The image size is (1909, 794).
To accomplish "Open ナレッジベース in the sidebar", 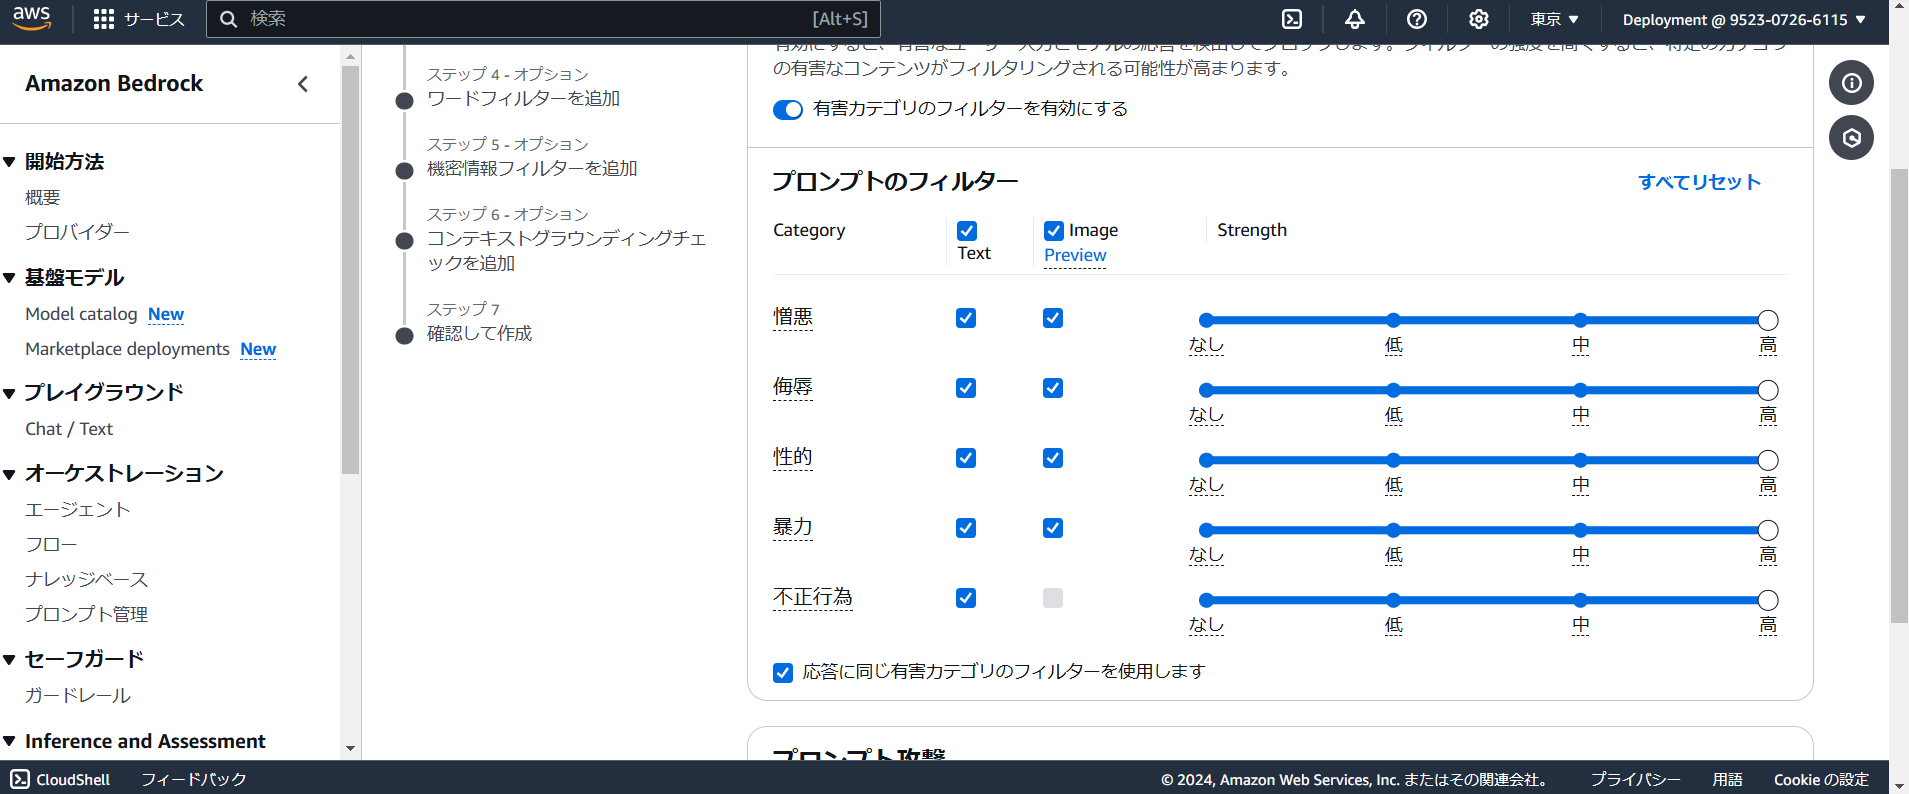I will [x=86, y=580].
